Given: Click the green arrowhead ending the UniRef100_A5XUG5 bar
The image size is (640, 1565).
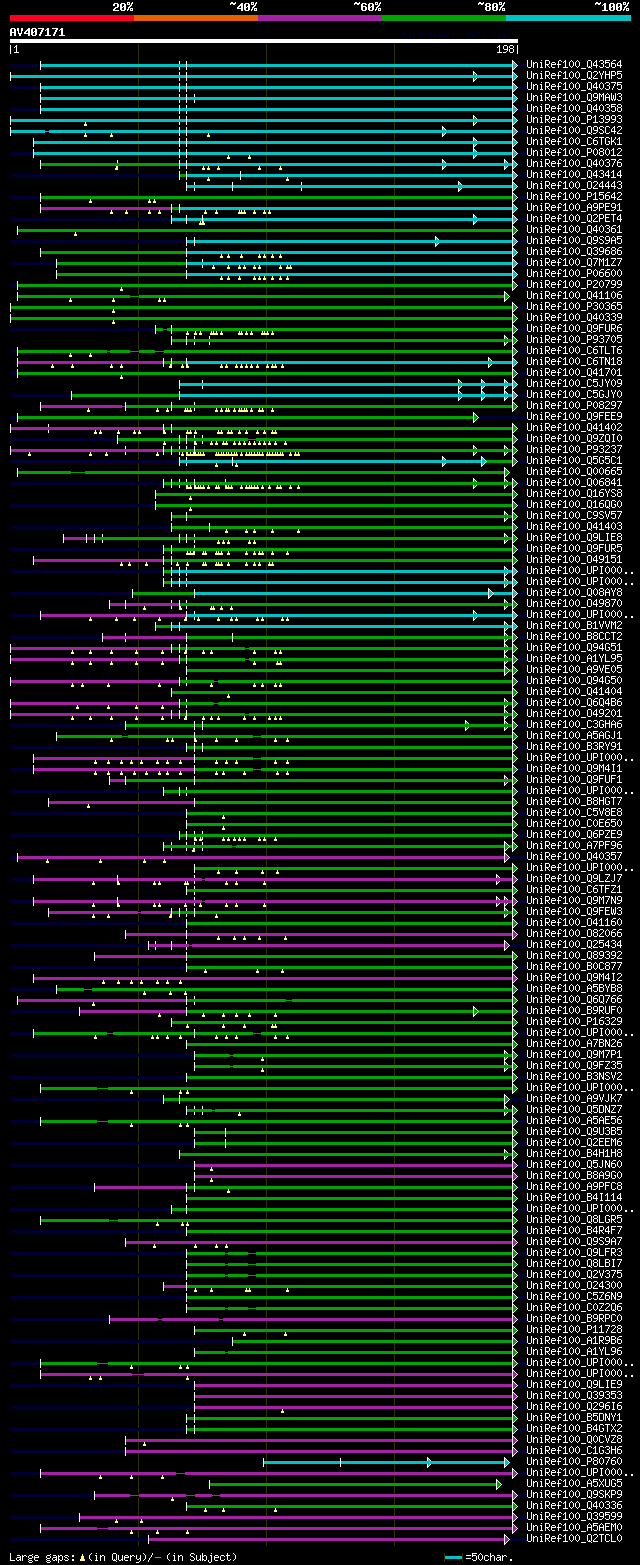Looking at the screenshot, I should (x=499, y=1484).
